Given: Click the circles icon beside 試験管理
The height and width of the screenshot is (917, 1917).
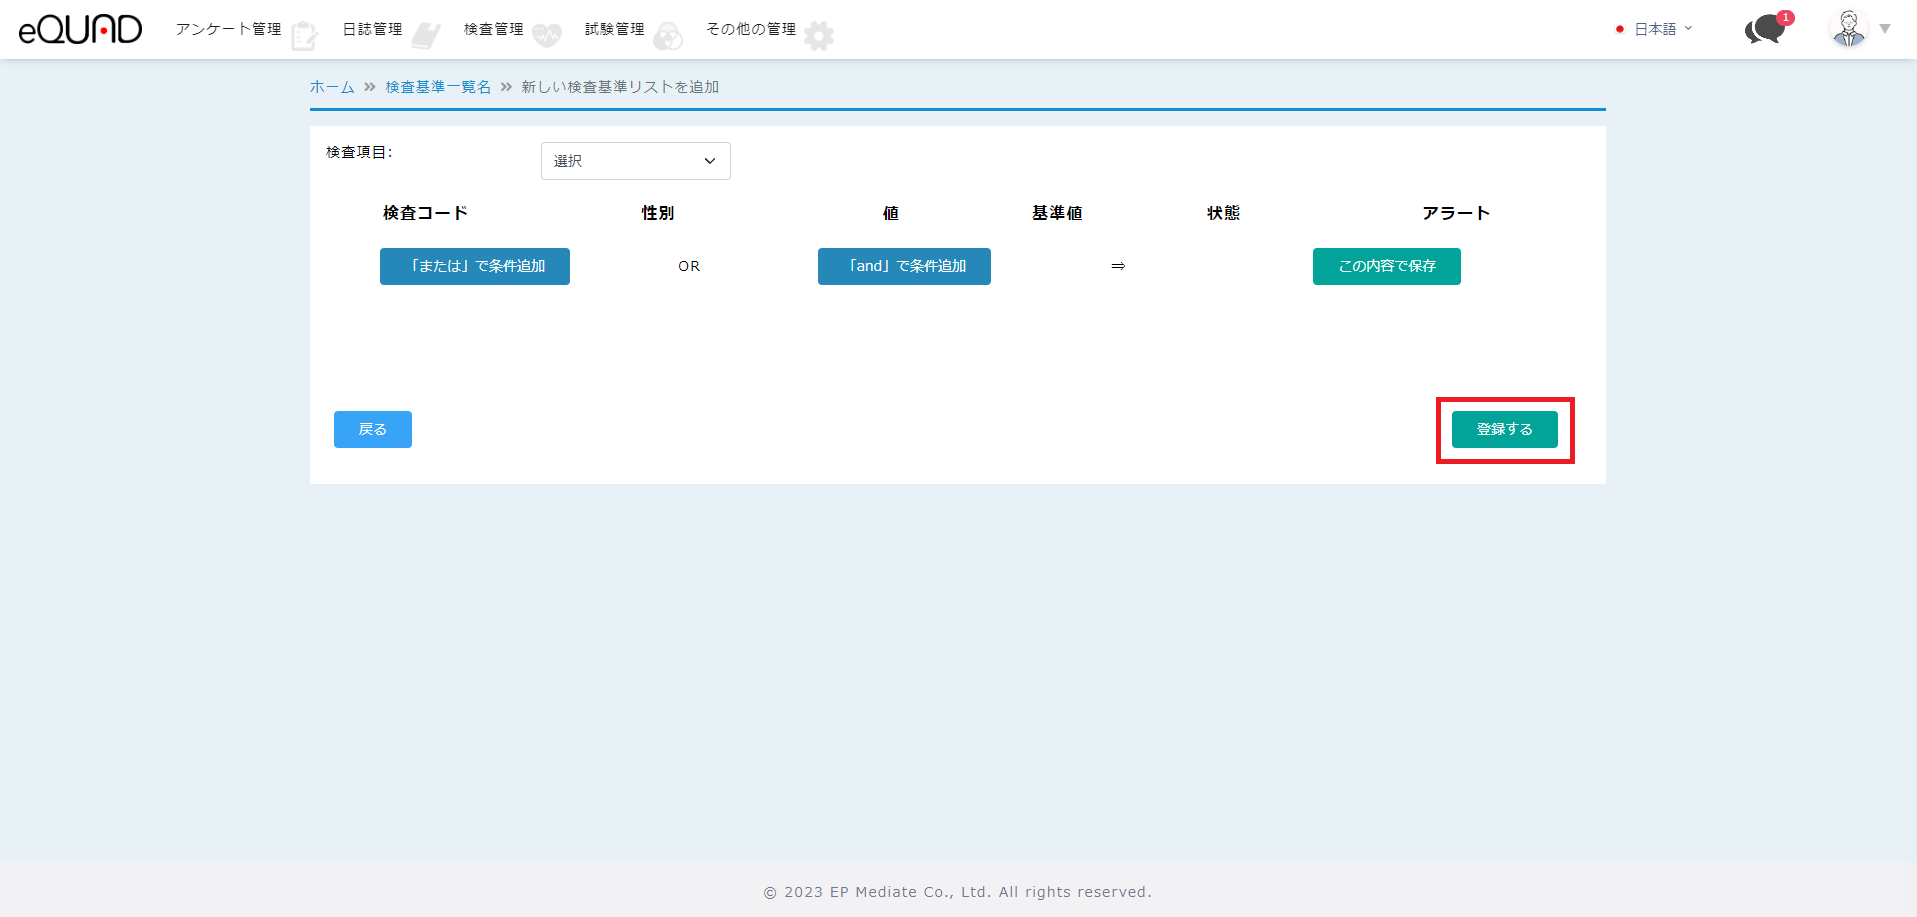Looking at the screenshot, I should click(x=668, y=37).
